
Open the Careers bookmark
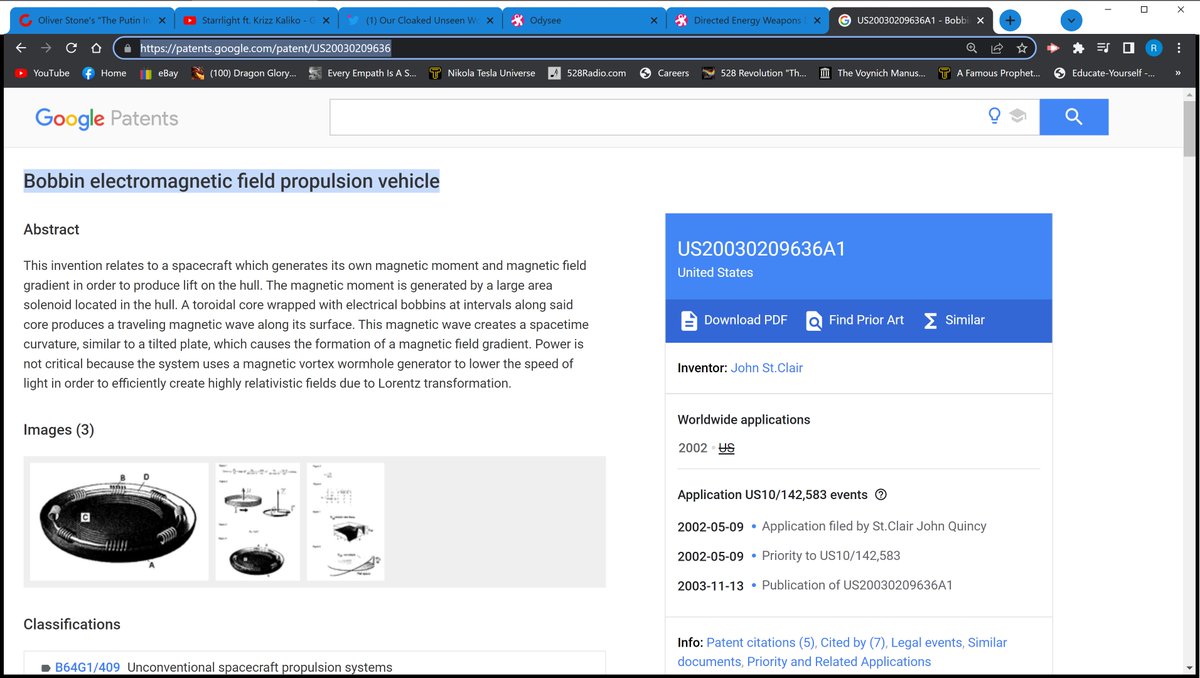point(664,73)
